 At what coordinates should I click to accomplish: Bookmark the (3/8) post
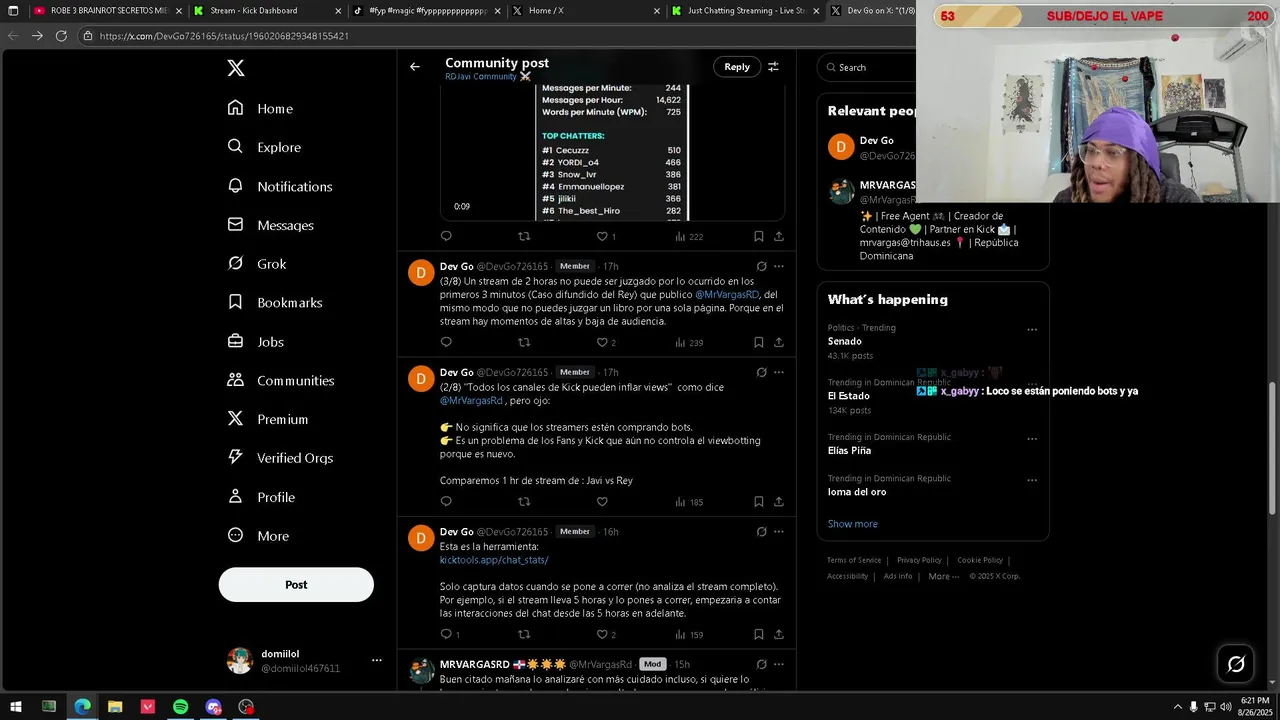tap(758, 342)
